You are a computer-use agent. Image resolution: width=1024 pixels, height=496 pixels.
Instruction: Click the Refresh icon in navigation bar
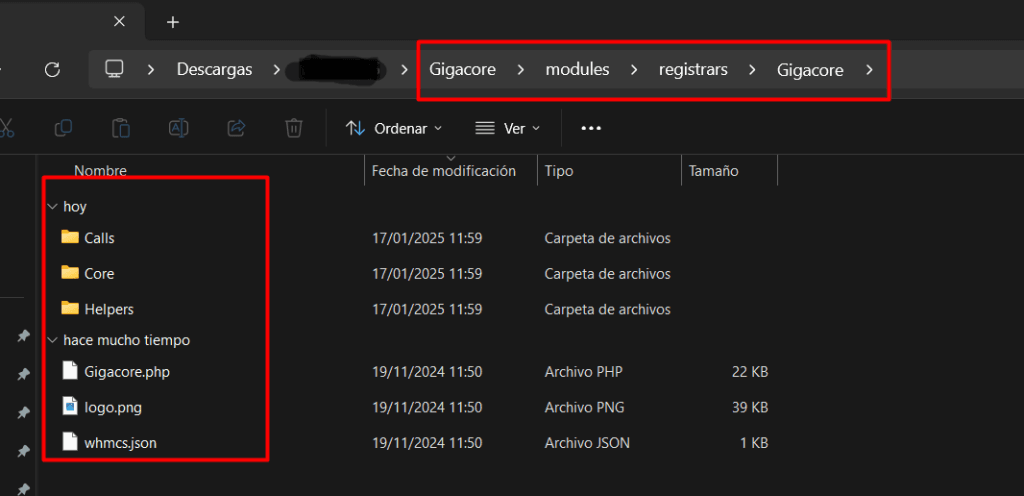(53, 69)
